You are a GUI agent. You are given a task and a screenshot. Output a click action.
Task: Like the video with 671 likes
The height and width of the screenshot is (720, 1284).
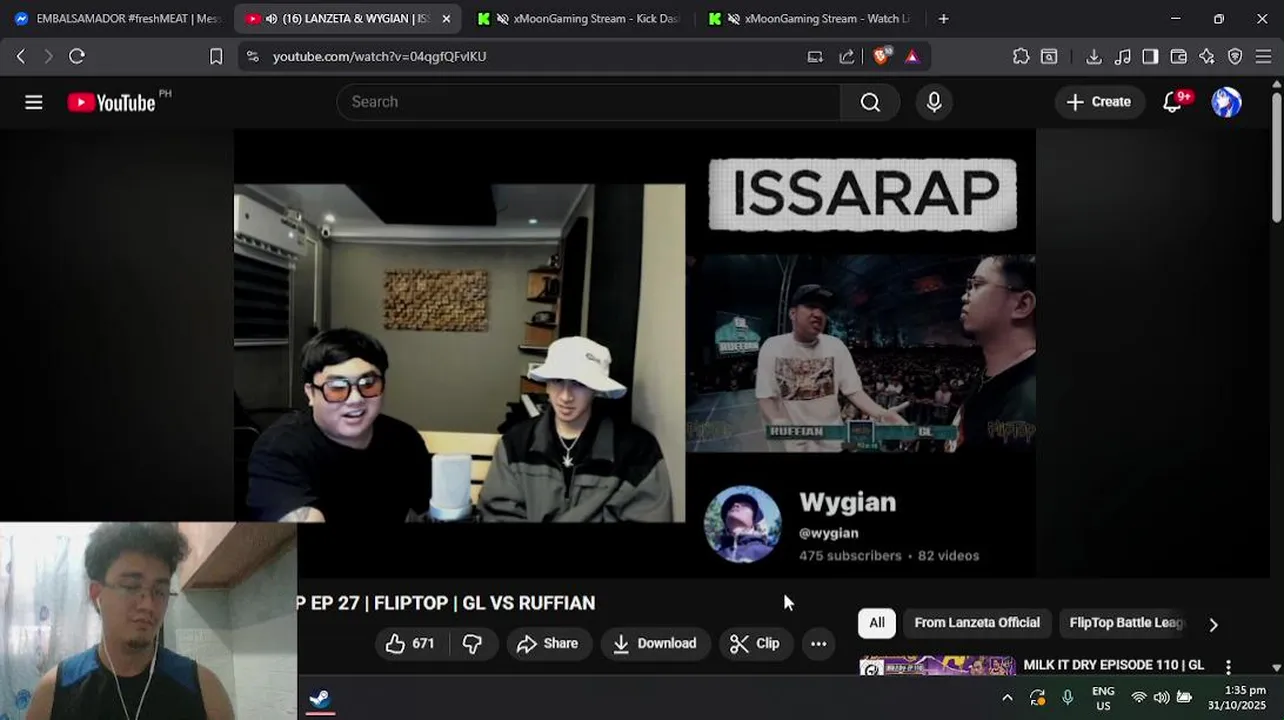410,643
